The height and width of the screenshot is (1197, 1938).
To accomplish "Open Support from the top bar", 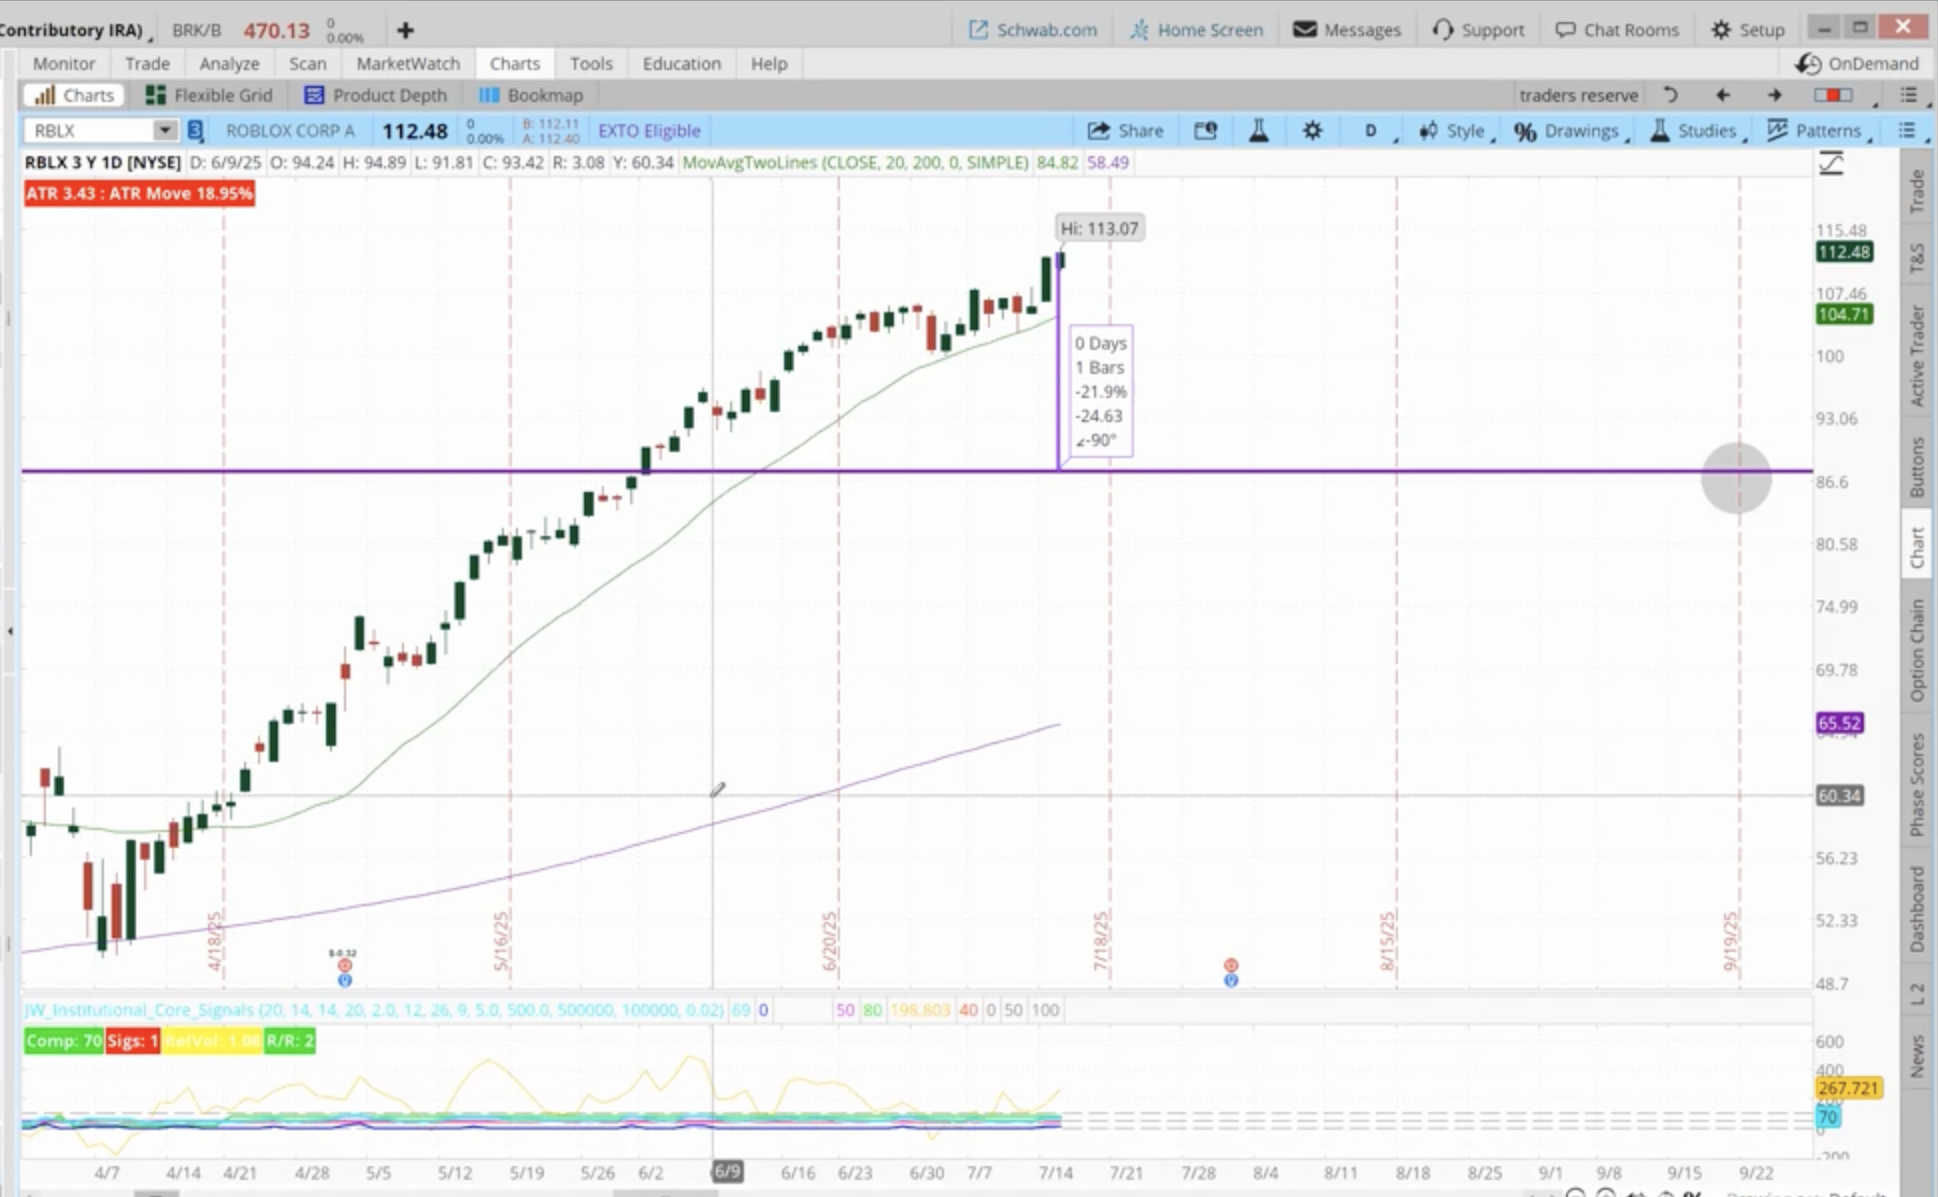I will point(1479,30).
